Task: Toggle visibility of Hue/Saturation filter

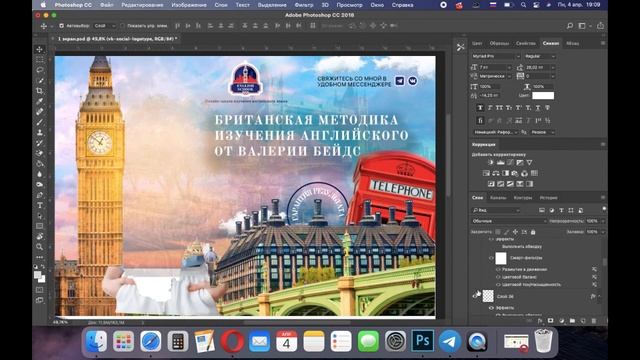Action: pos(498,284)
